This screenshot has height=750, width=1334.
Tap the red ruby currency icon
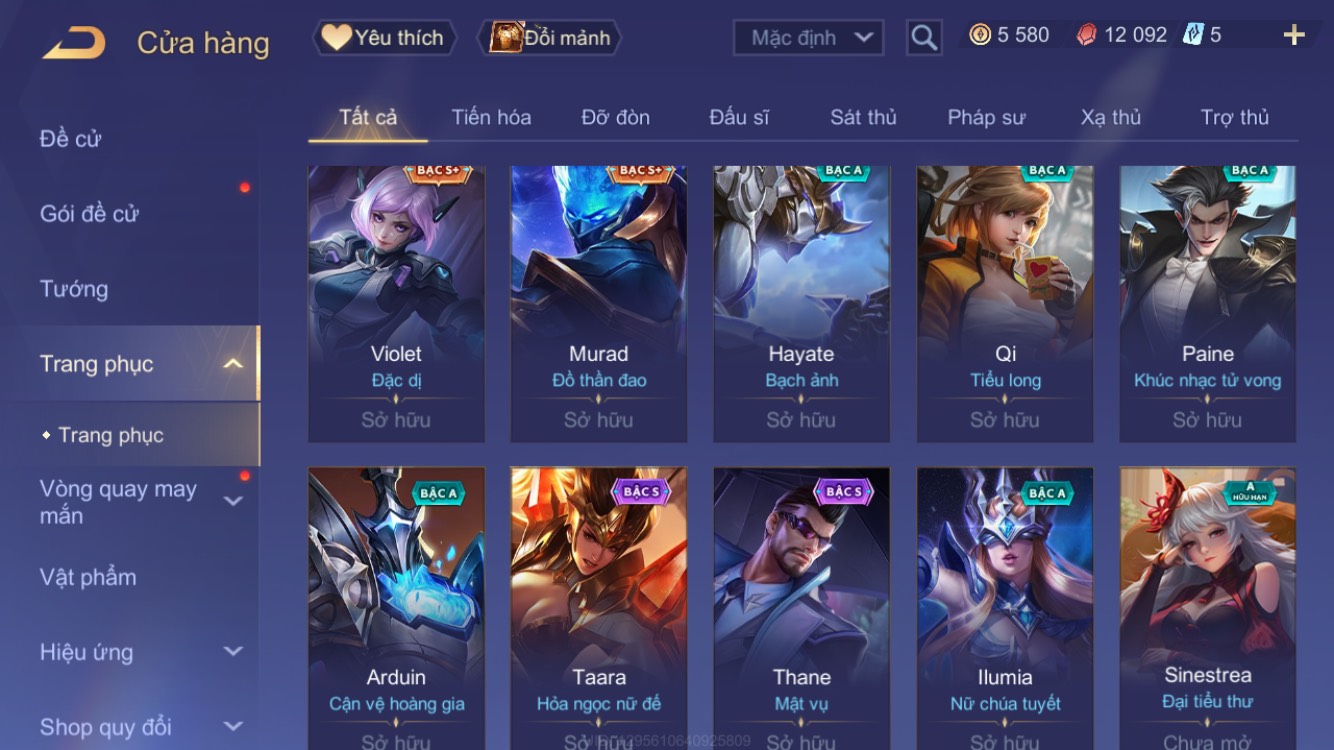tap(1086, 35)
